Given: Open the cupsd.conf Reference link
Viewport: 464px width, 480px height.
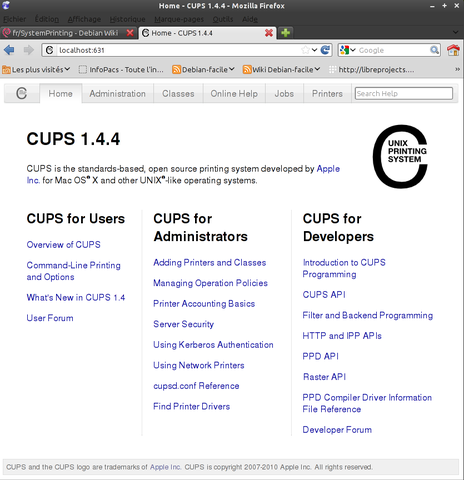Looking at the screenshot, I should pyautogui.click(x=196, y=386).
